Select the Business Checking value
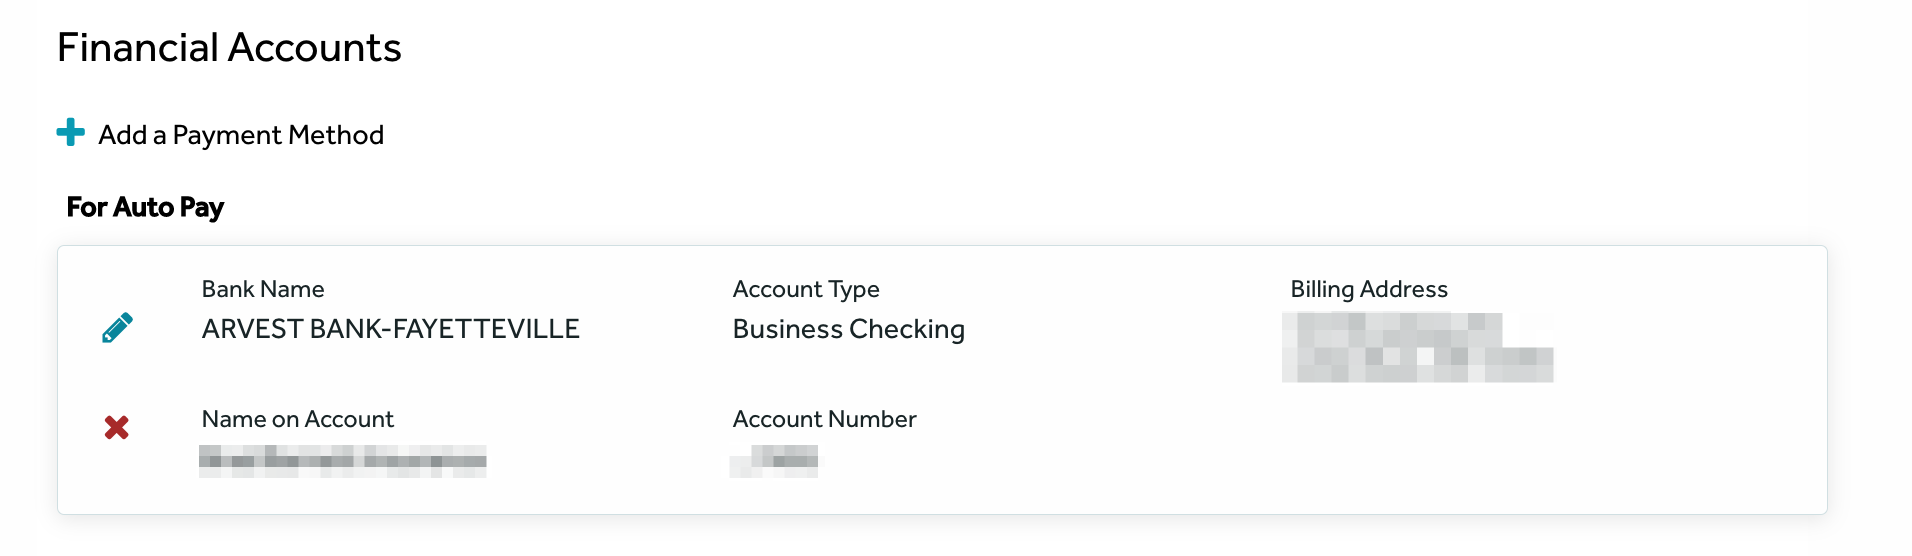This screenshot has width=1912, height=556. pyautogui.click(x=849, y=330)
